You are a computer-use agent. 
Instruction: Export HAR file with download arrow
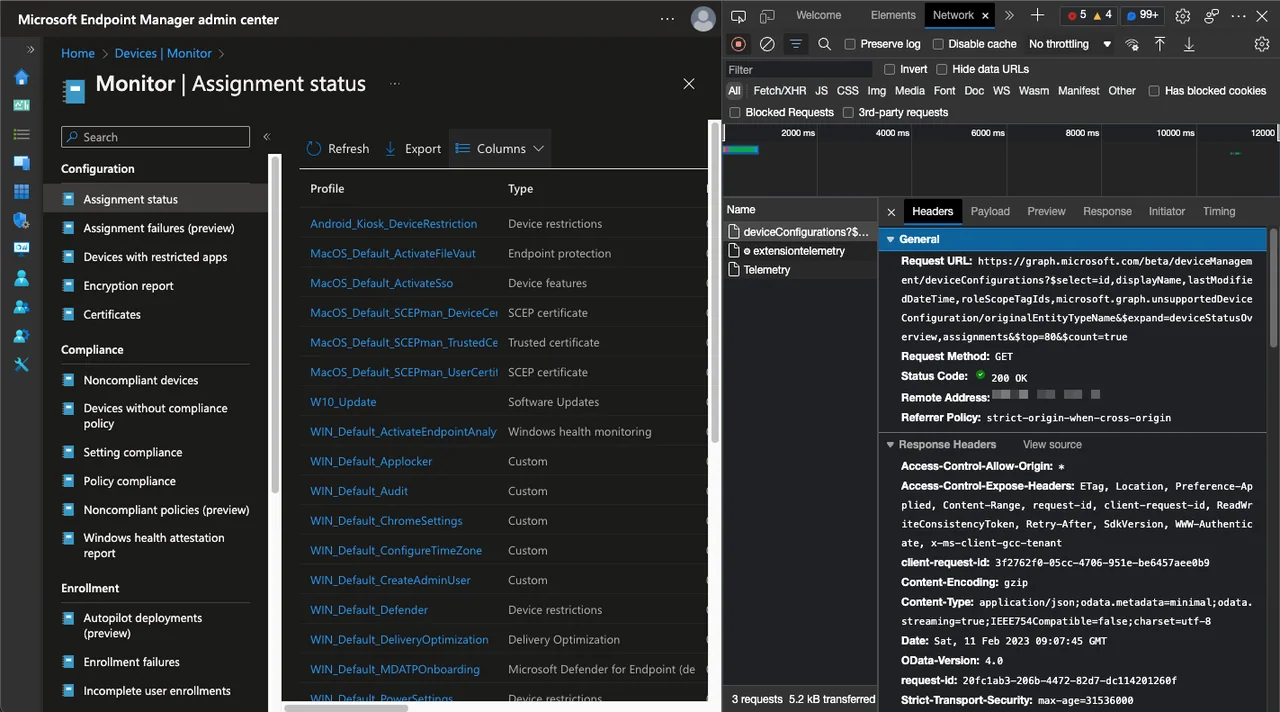pyautogui.click(x=1189, y=44)
